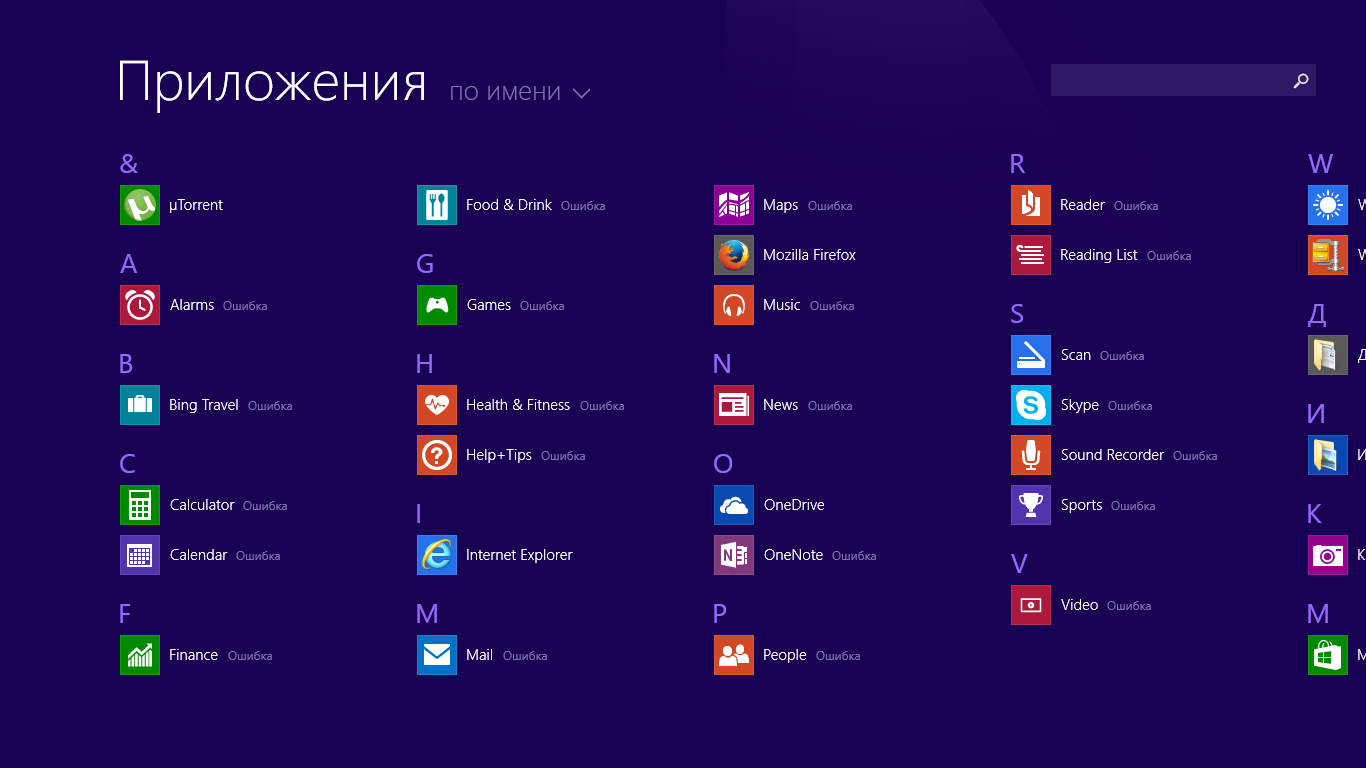This screenshot has height=768, width=1366.
Task: Select the 'R' group header
Action: click(1018, 164)
